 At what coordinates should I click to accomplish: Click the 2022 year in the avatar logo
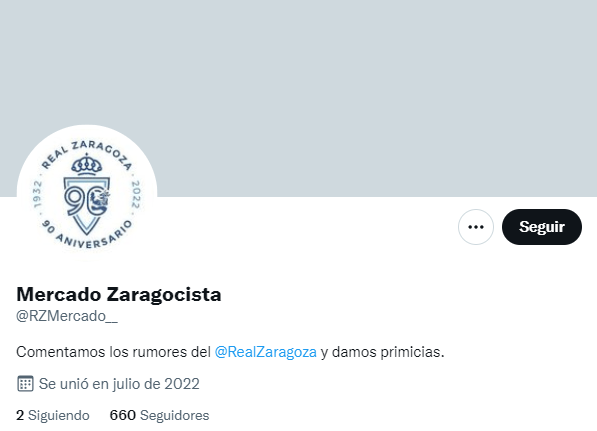point(136,194)
